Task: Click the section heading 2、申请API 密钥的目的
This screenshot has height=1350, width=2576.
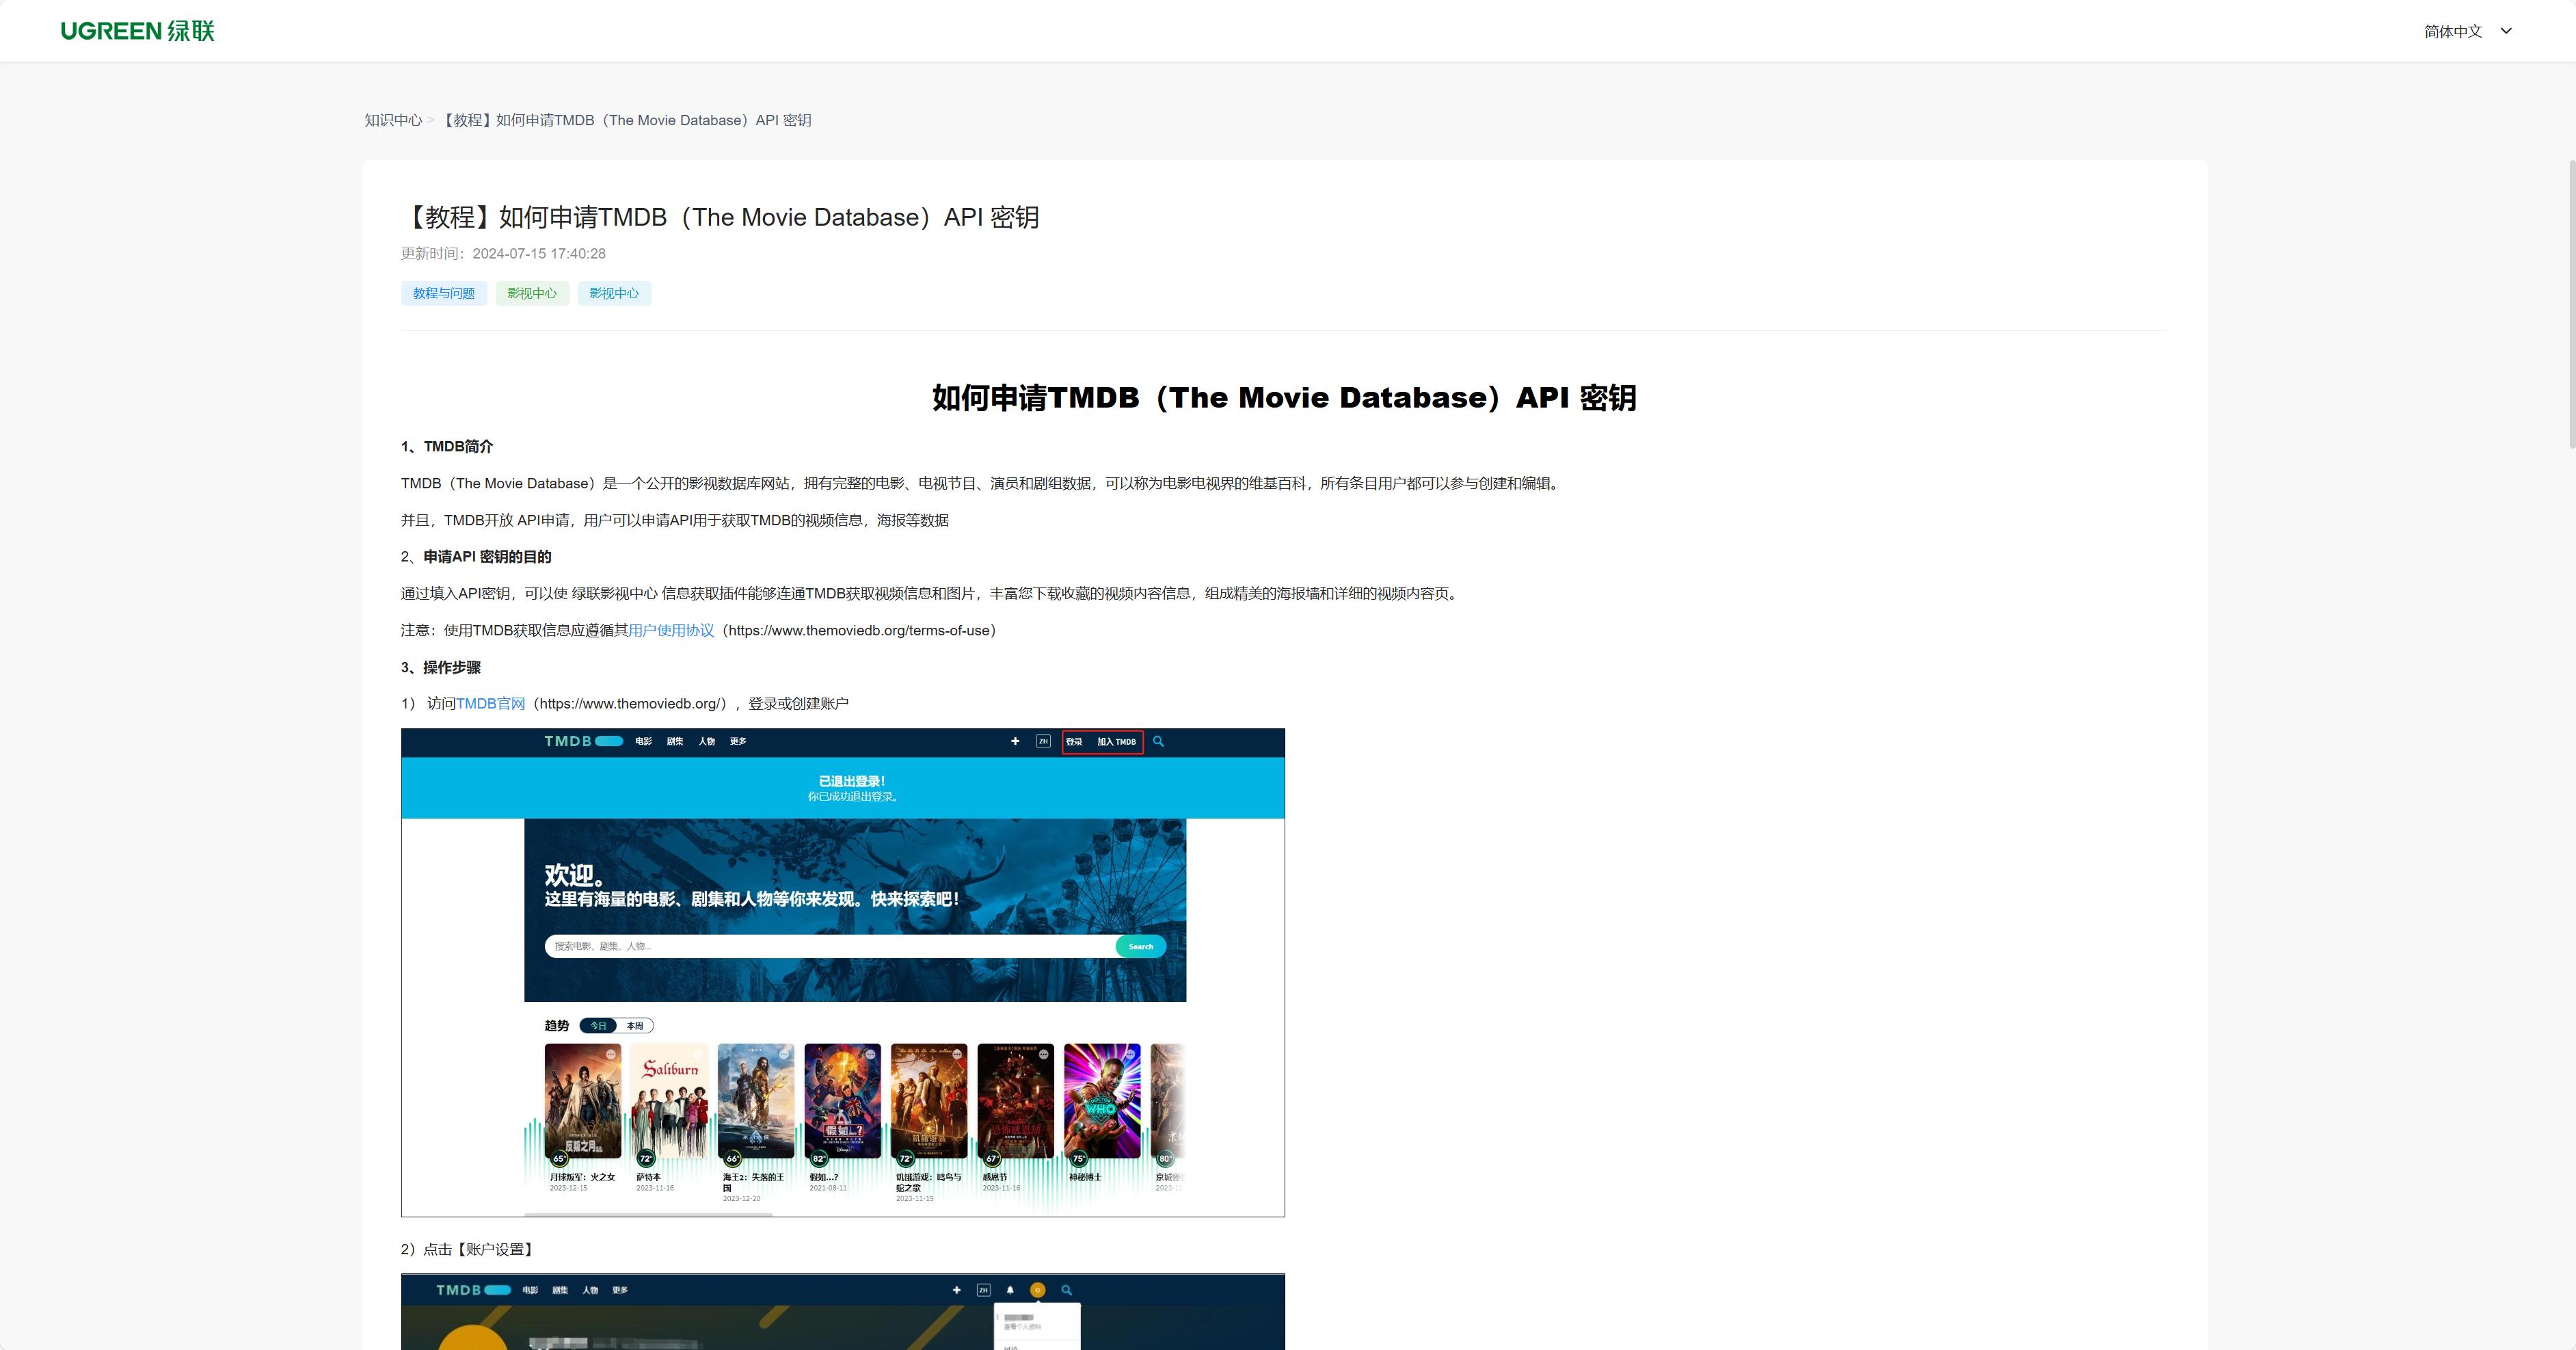Action: (476, 556)
